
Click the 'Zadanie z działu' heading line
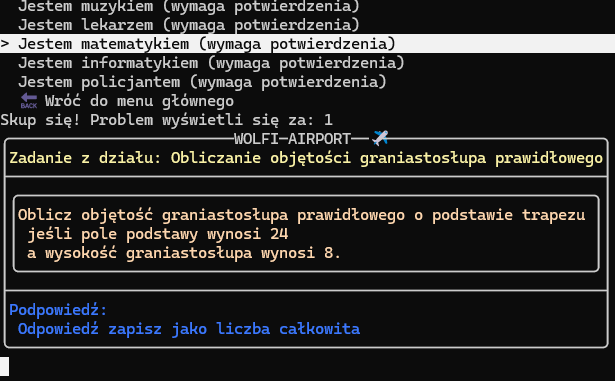[x=306, y=158]
